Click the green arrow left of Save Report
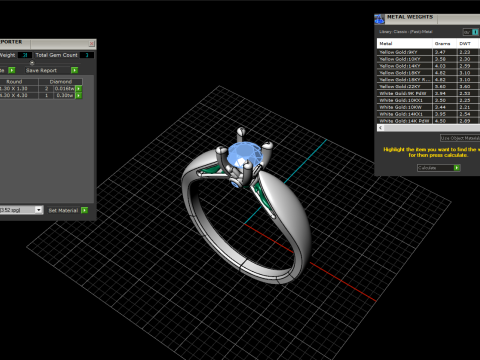Viewport: 480px width, 360px height. tap(12, 70)
